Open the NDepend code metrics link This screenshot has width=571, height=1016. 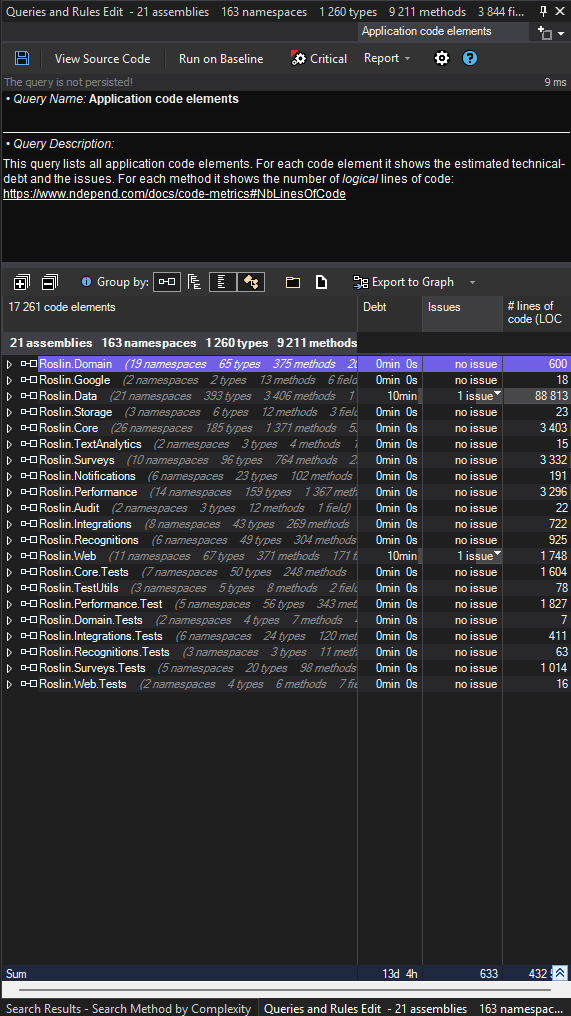pyautogui.click(x=174, y=194)
